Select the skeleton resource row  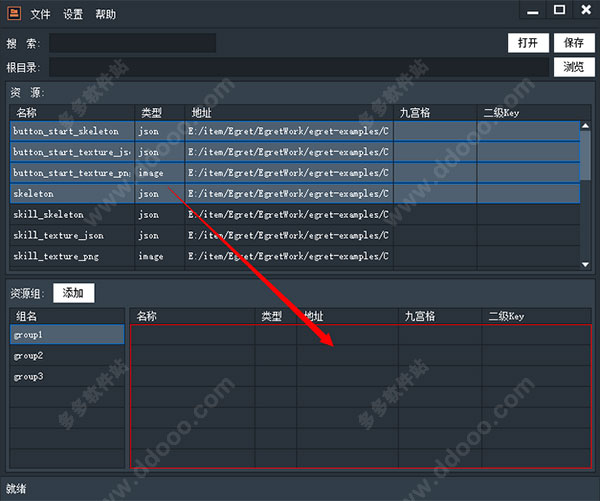tap(295, 194)
